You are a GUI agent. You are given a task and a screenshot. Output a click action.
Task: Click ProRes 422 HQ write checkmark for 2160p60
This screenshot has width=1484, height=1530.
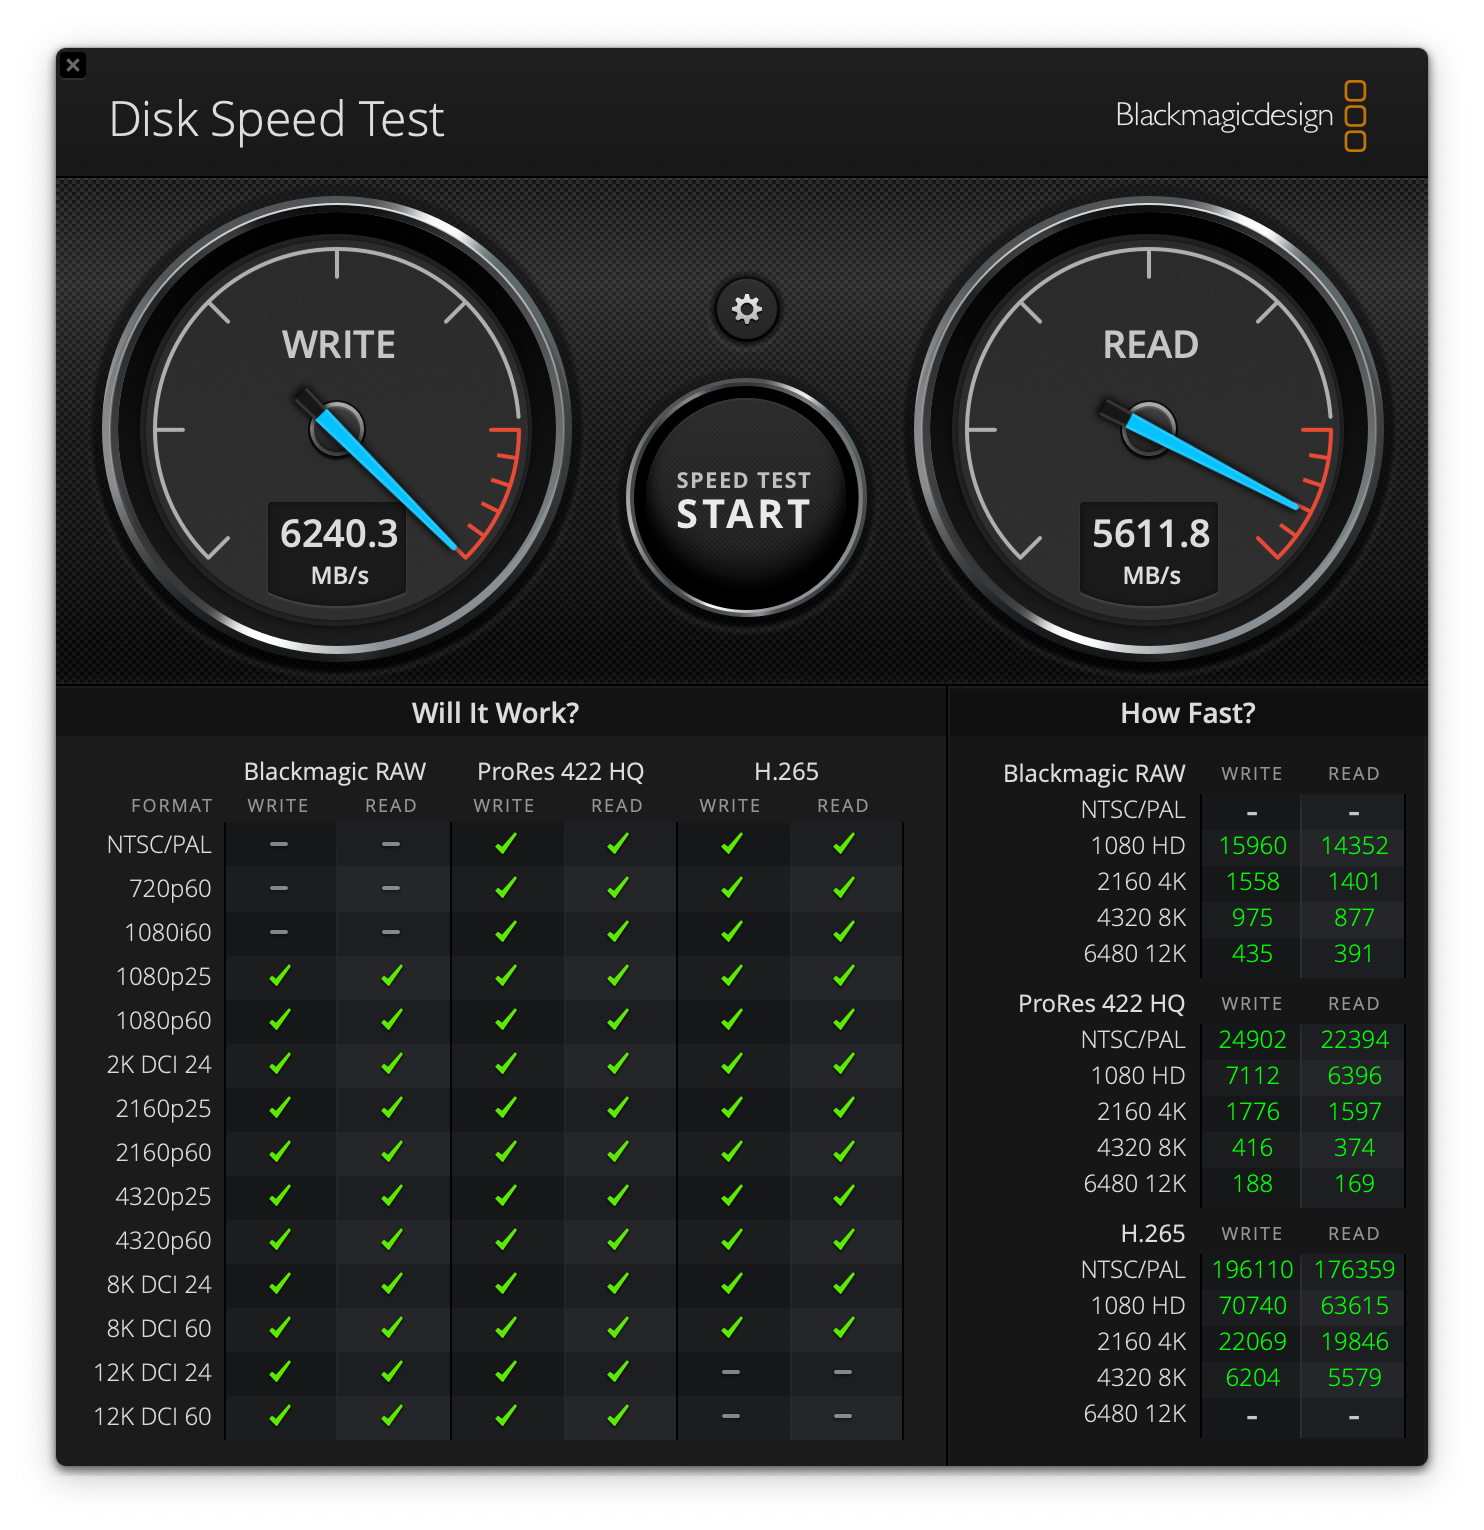505,1152
